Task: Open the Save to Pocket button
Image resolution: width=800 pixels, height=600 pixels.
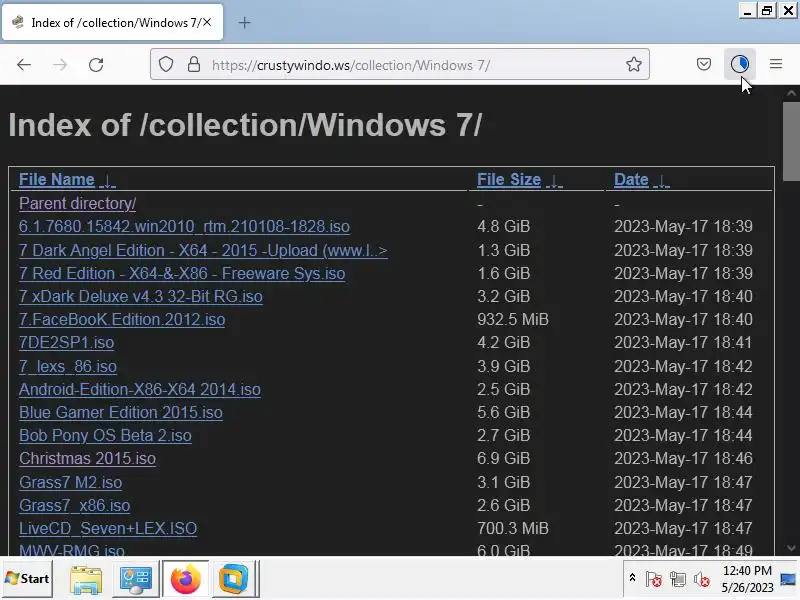Action: pyautogui.click(x=704, y=64)
